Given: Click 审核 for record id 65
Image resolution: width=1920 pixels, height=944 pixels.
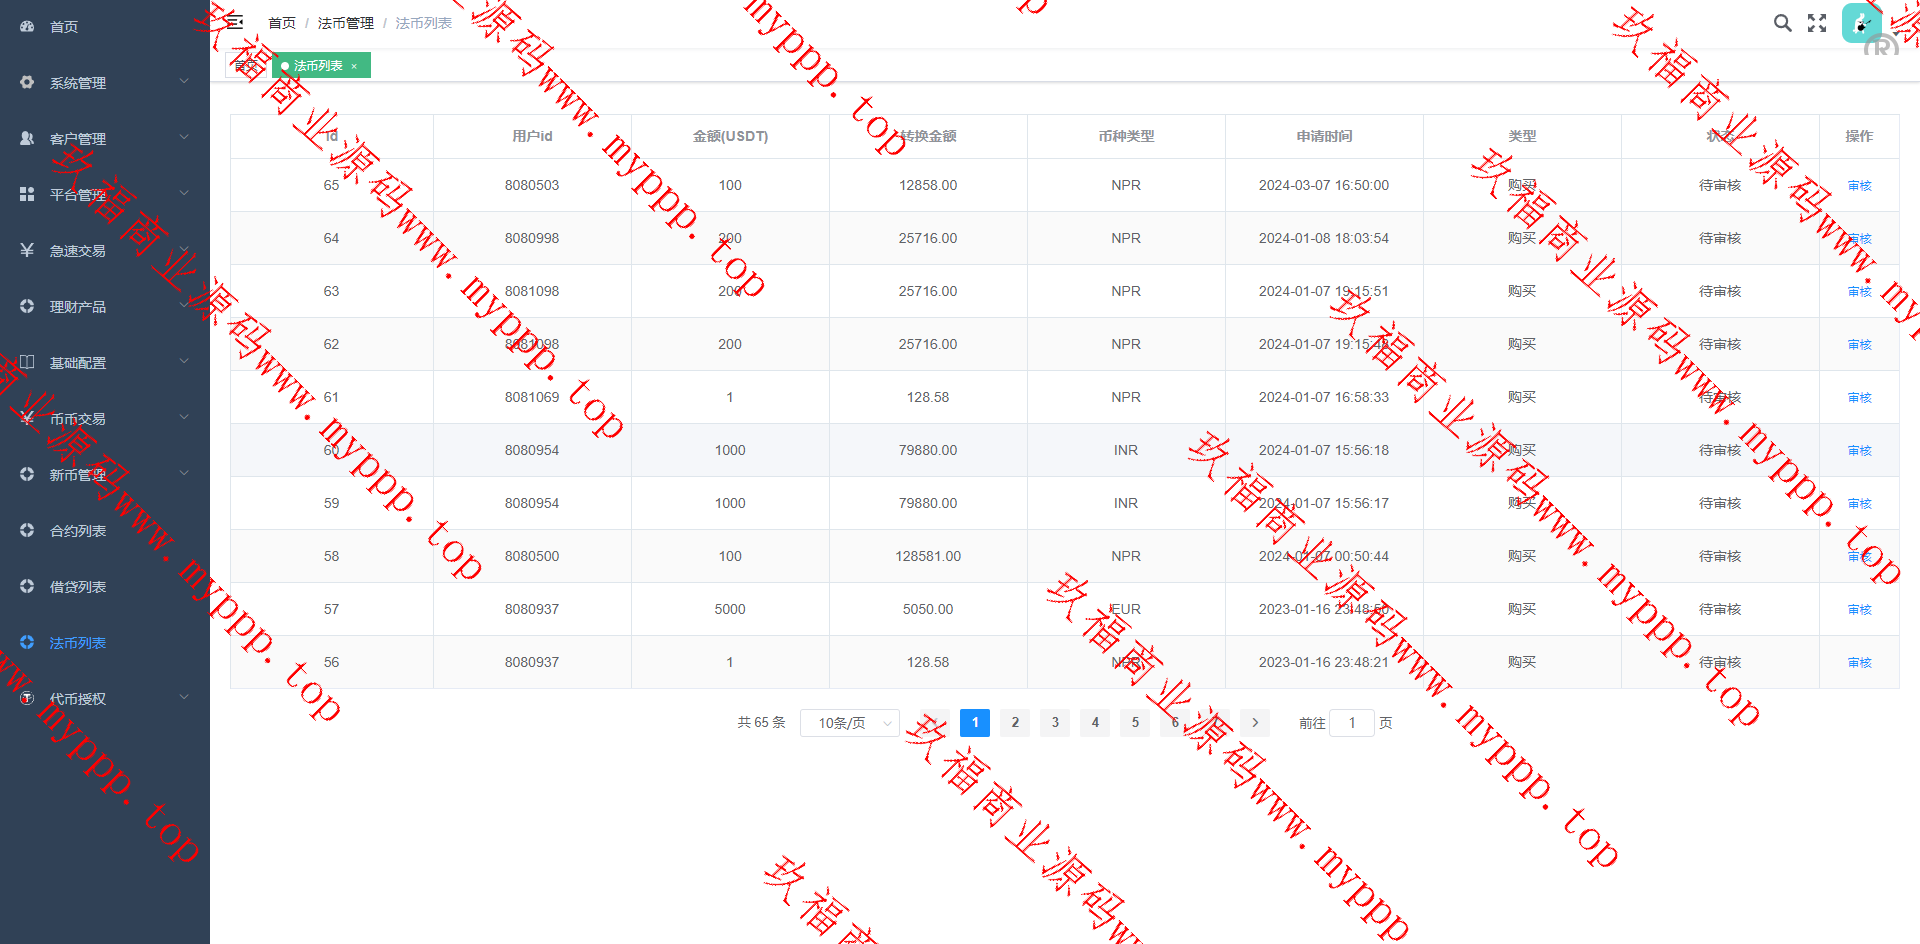Looking at the screenshot, I should pos(1859,186).
